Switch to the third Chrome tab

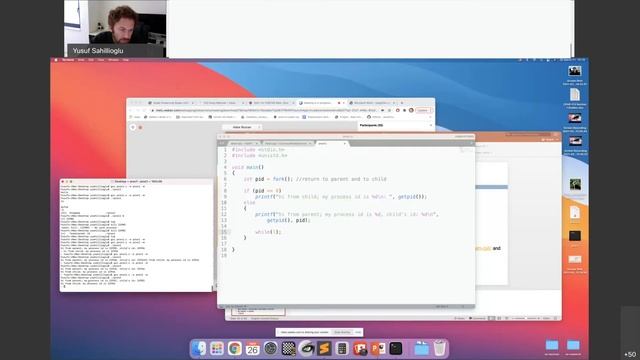[271, 103]
